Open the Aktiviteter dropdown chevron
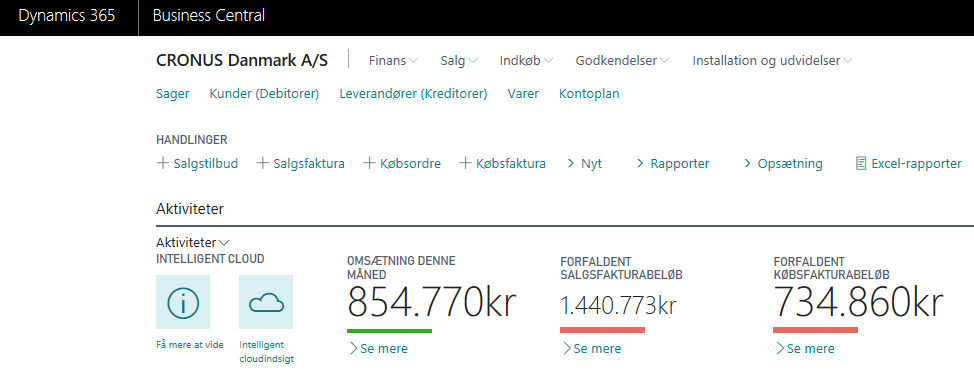This screenshot has width=974, height=381. coord(224,242)
